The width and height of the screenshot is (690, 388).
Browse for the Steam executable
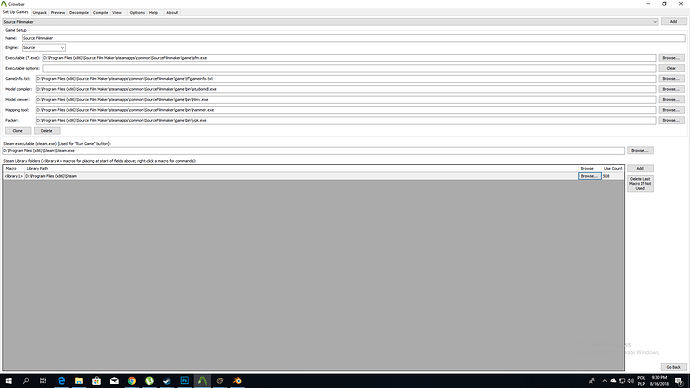[x=640, y=150]
